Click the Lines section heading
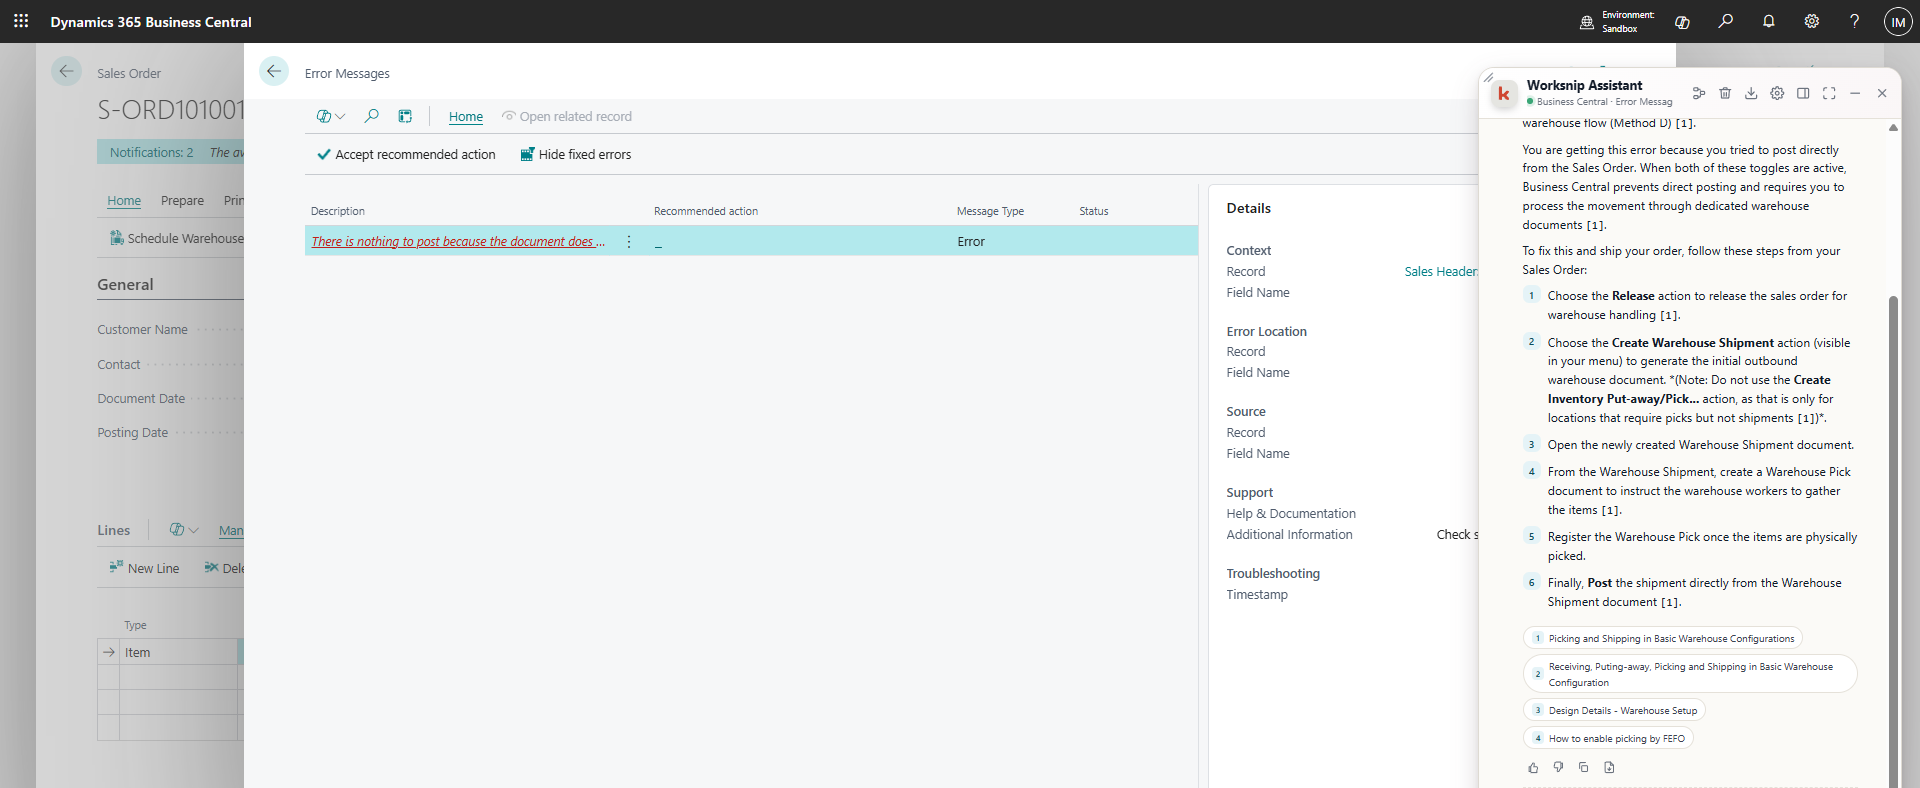The height and width of the screenshot is (788, 1920). coord(114,530)
